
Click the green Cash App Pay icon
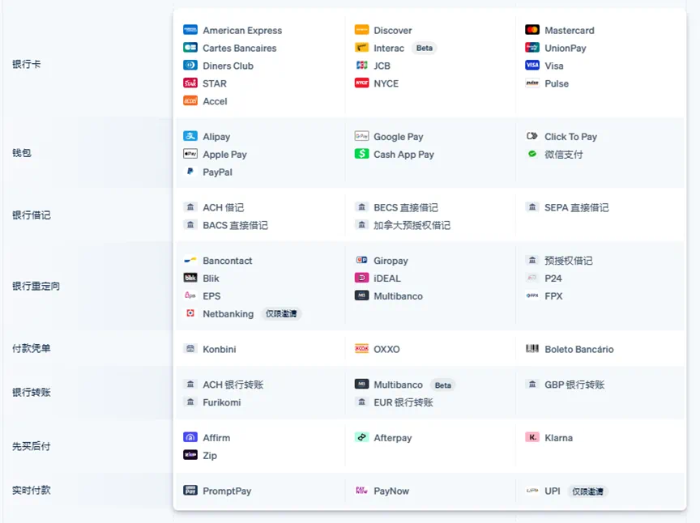click(x=362, y=154)
